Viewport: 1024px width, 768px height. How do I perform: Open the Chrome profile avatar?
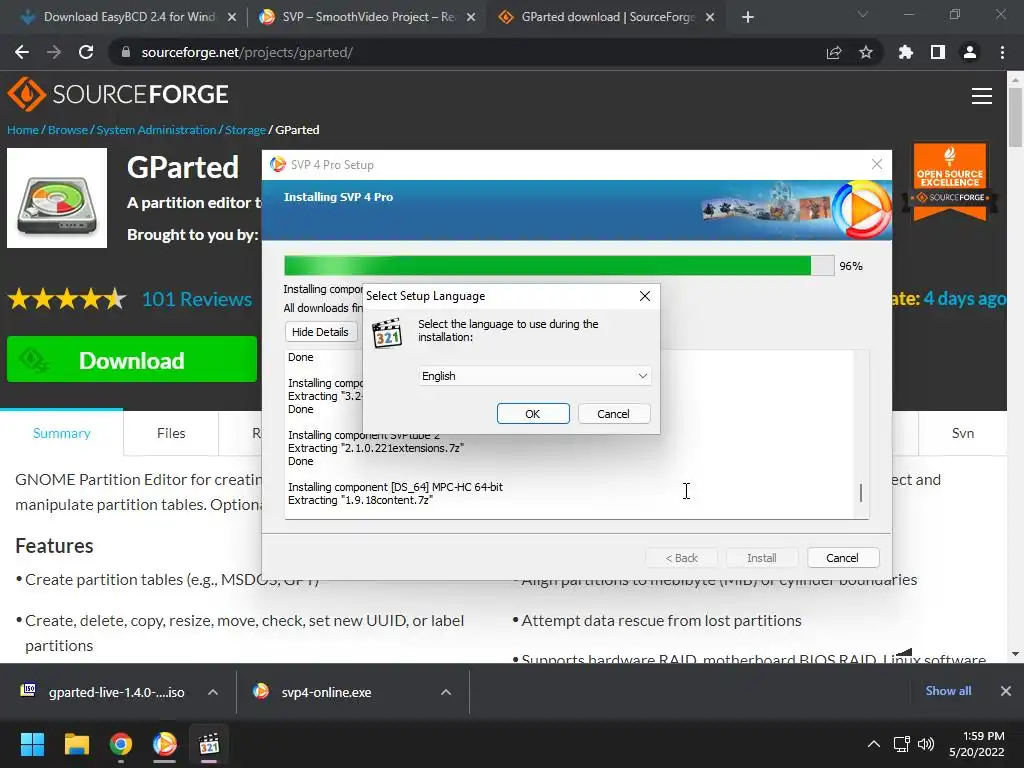970,52
